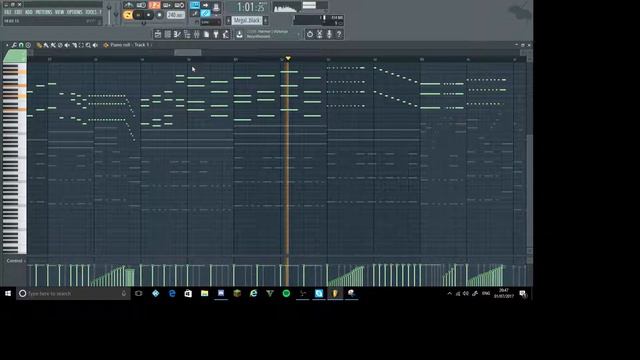
Task: Toggle wait for input before recording
Action: click(141, 5)
